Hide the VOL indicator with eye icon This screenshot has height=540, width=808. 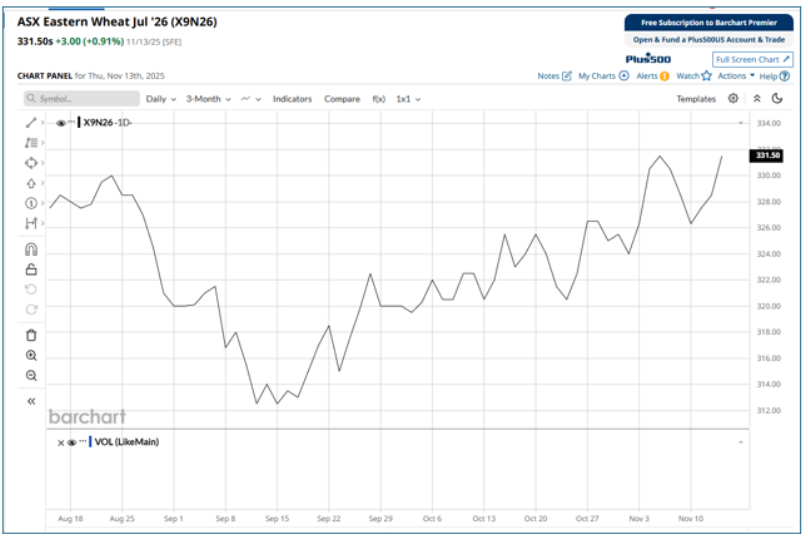pos(71,442)
